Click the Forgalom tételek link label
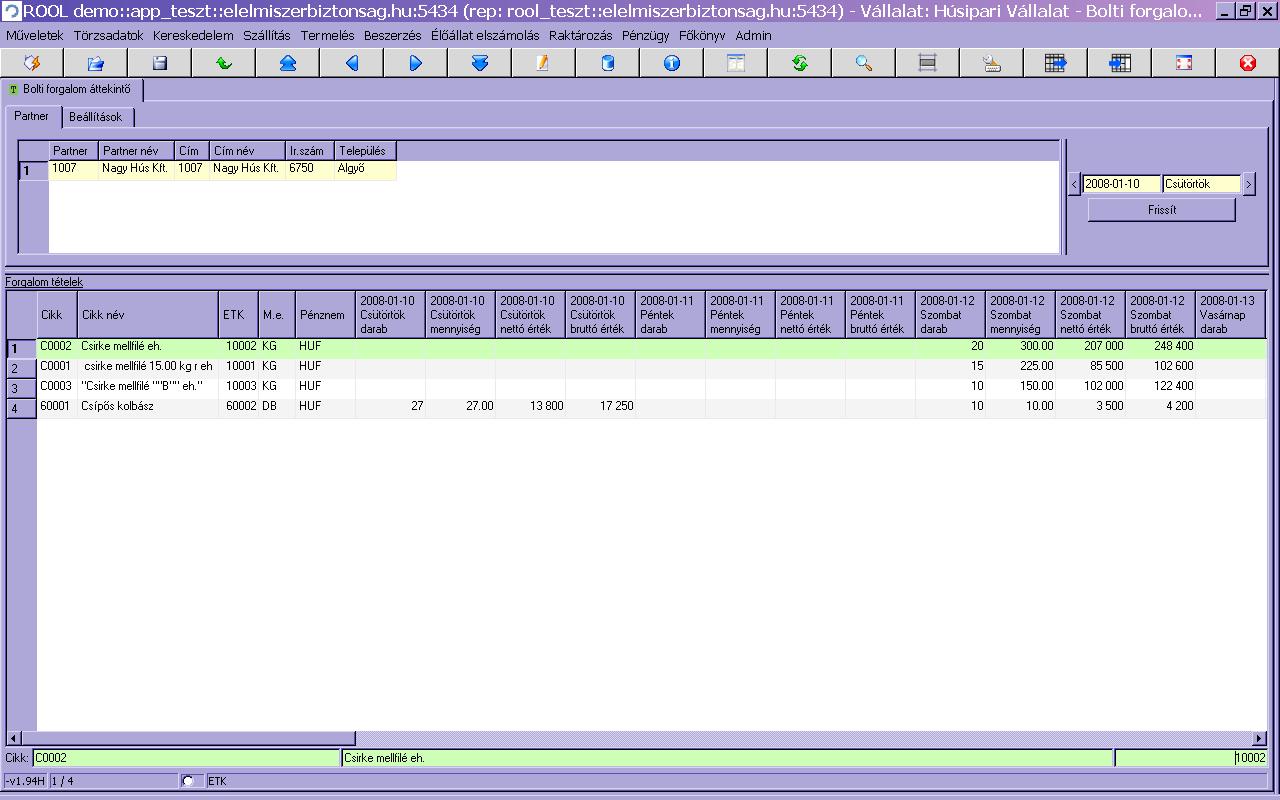This screenshot has width=1280, height=800. pyautogui.click(x=44, y=282)
